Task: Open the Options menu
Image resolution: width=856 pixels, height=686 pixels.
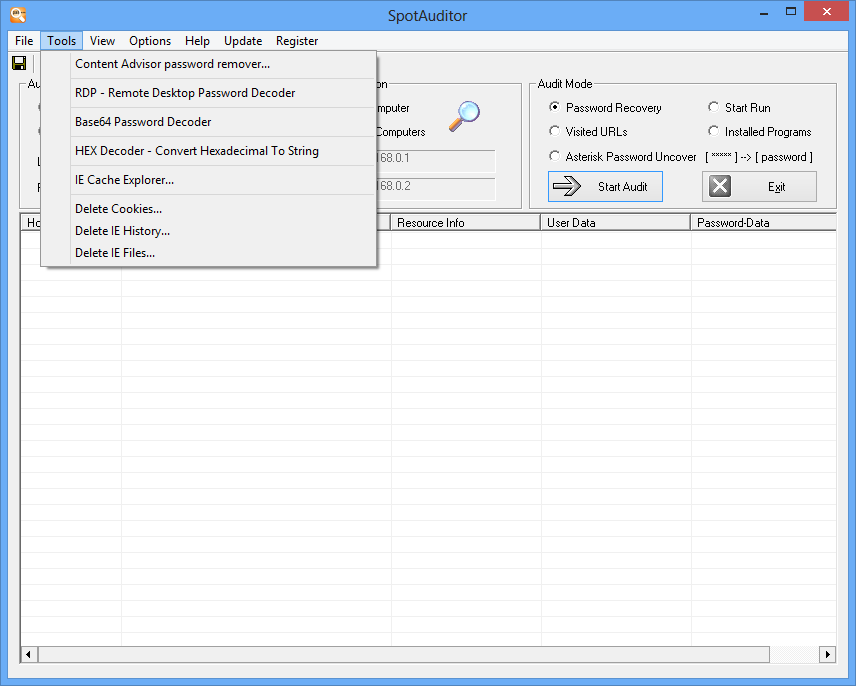Action: coord(150,41)
